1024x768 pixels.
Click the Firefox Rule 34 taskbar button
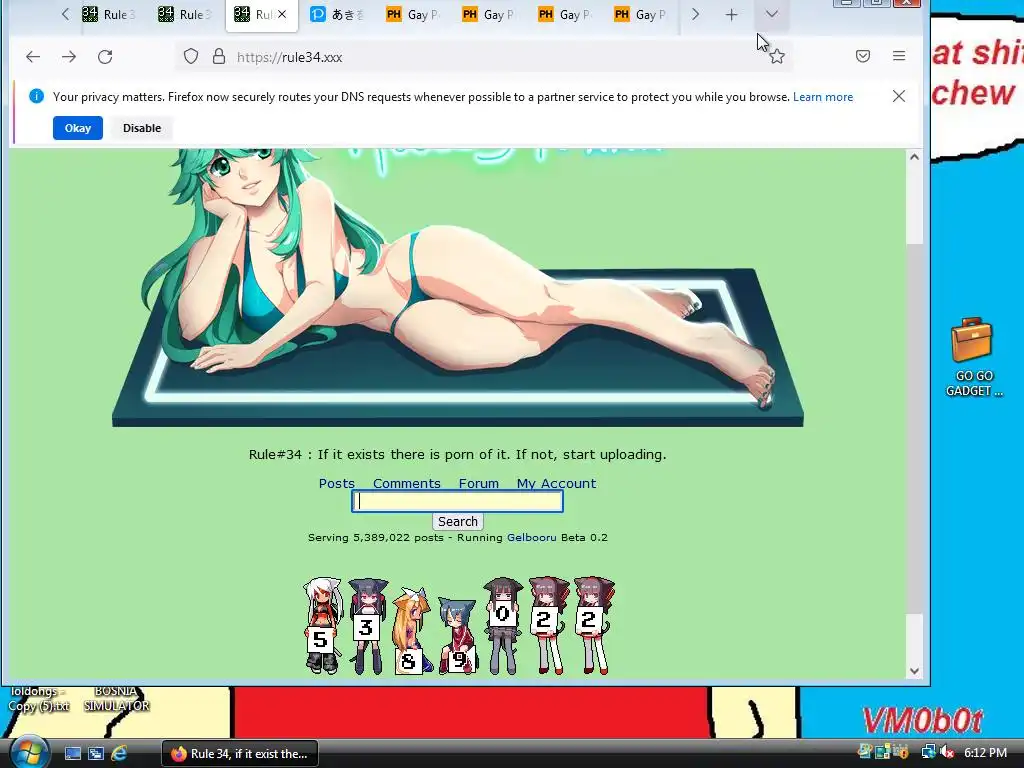240,754
